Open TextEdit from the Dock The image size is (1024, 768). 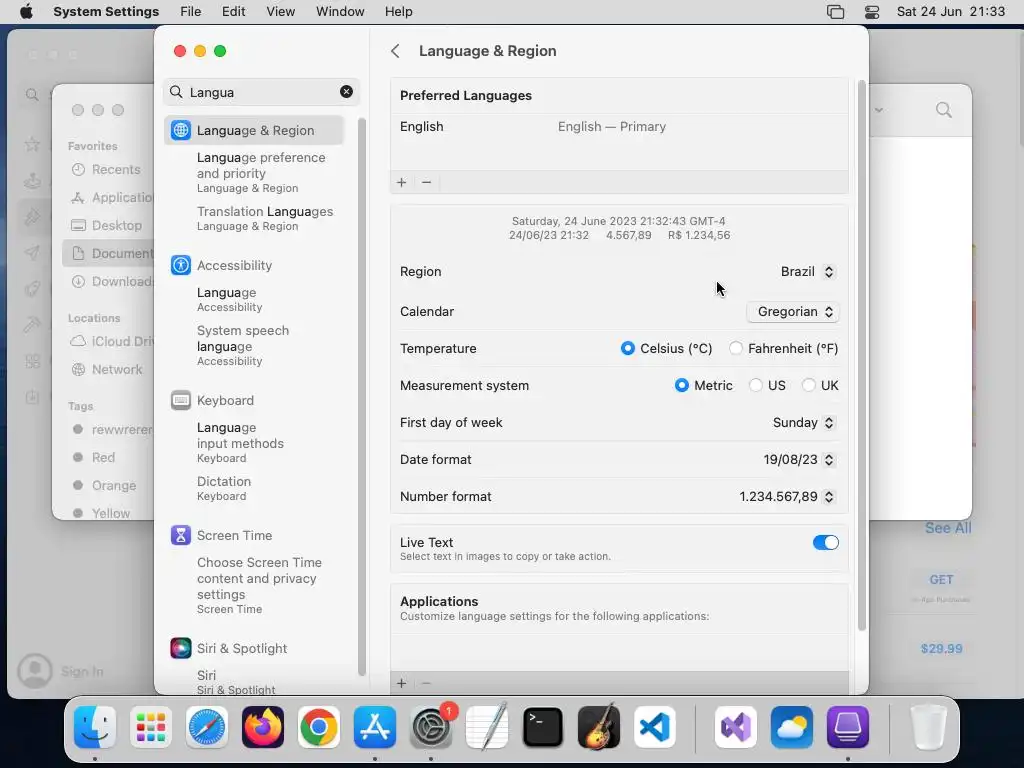coord(487,727)
